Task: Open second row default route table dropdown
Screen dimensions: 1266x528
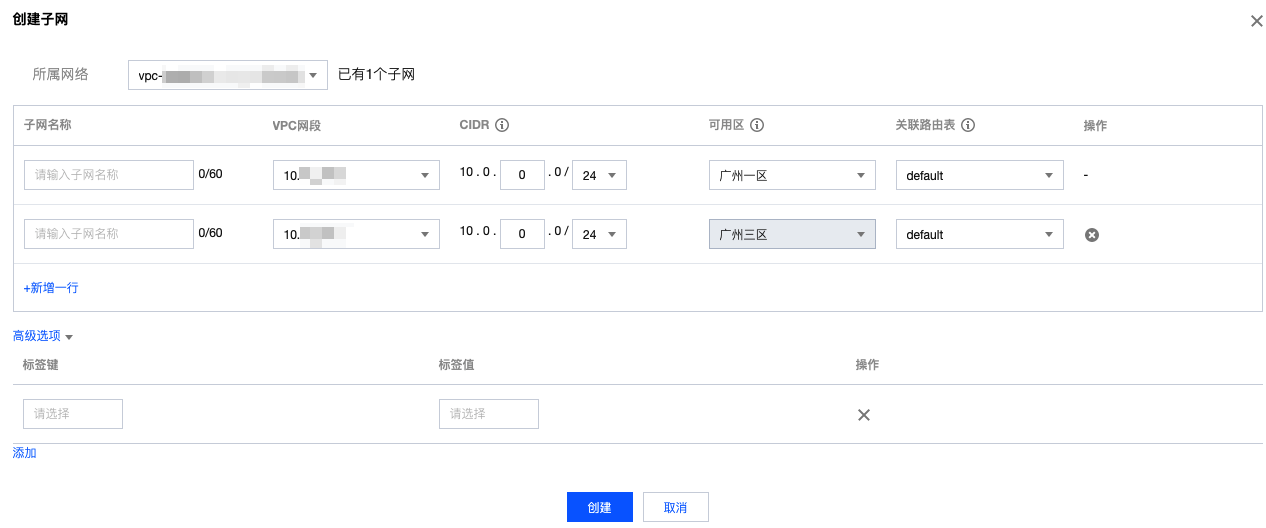Action: pyautogui.click(x=979, y=234)
